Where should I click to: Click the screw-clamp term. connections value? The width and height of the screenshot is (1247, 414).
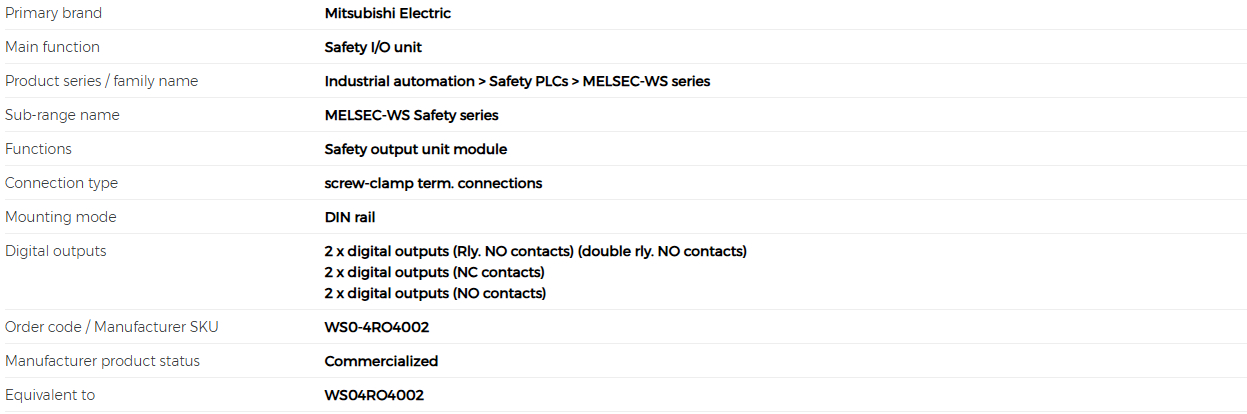(x=433, y=183)
